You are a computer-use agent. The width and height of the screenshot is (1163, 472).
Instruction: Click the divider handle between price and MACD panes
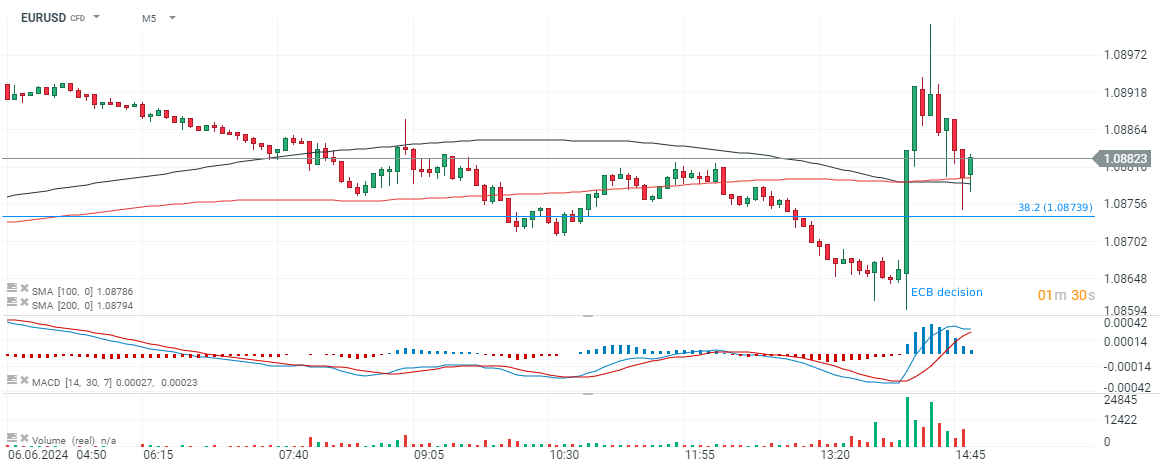588,315
